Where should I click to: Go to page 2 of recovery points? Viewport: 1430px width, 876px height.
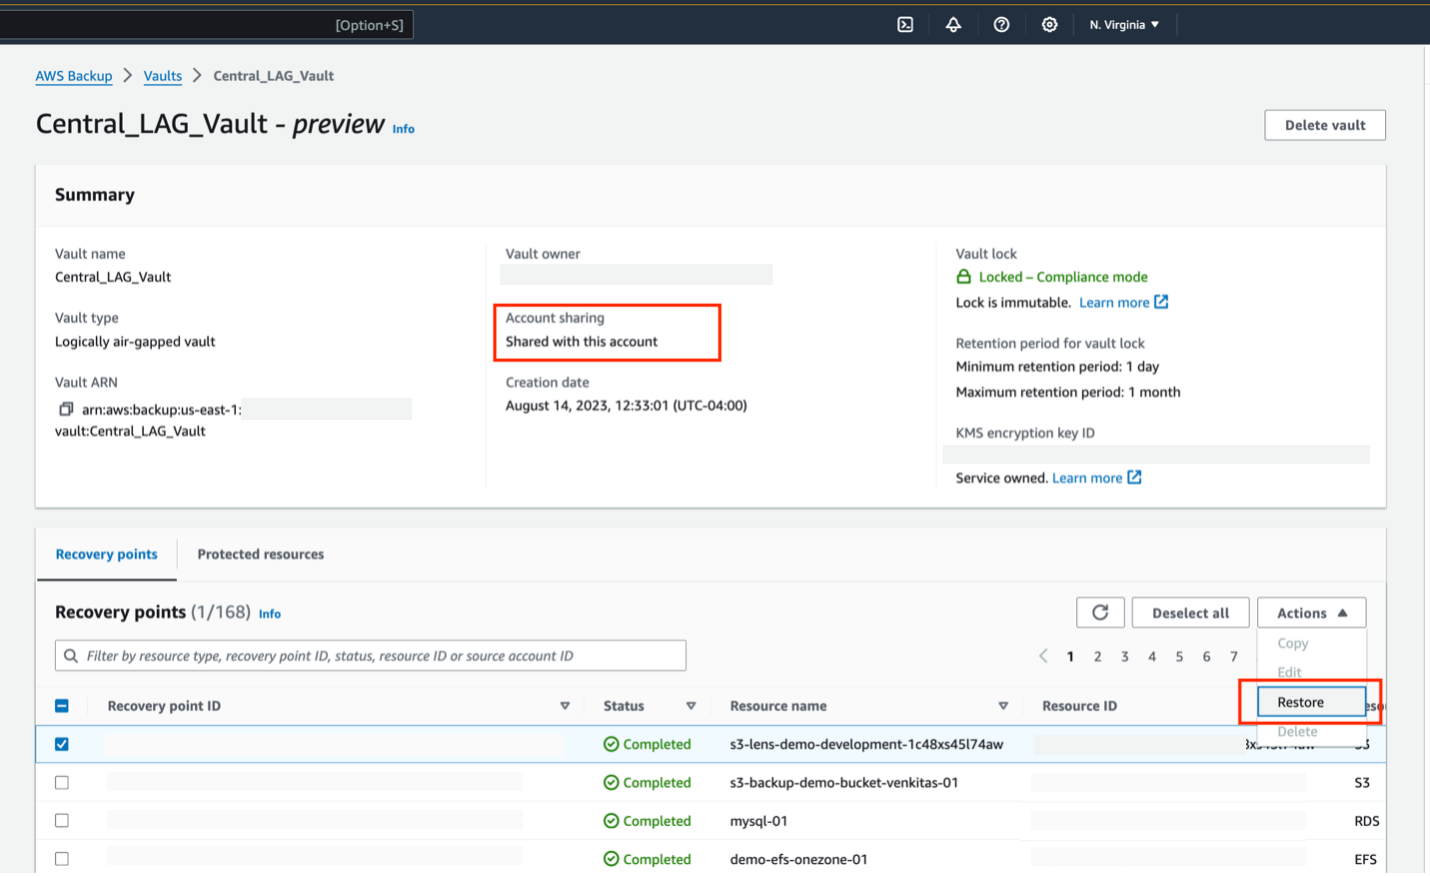click(x=1098, y=656)
